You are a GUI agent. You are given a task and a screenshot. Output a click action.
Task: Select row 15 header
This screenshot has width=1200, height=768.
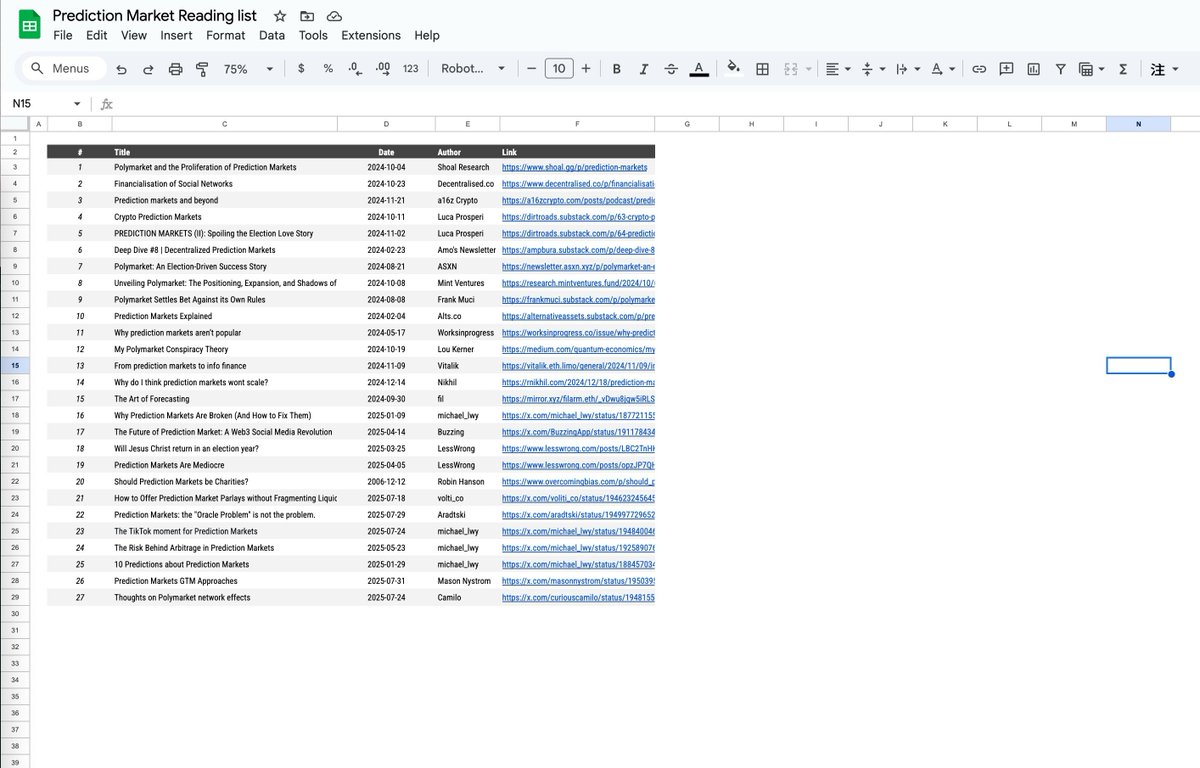click(x=15, y=365)
